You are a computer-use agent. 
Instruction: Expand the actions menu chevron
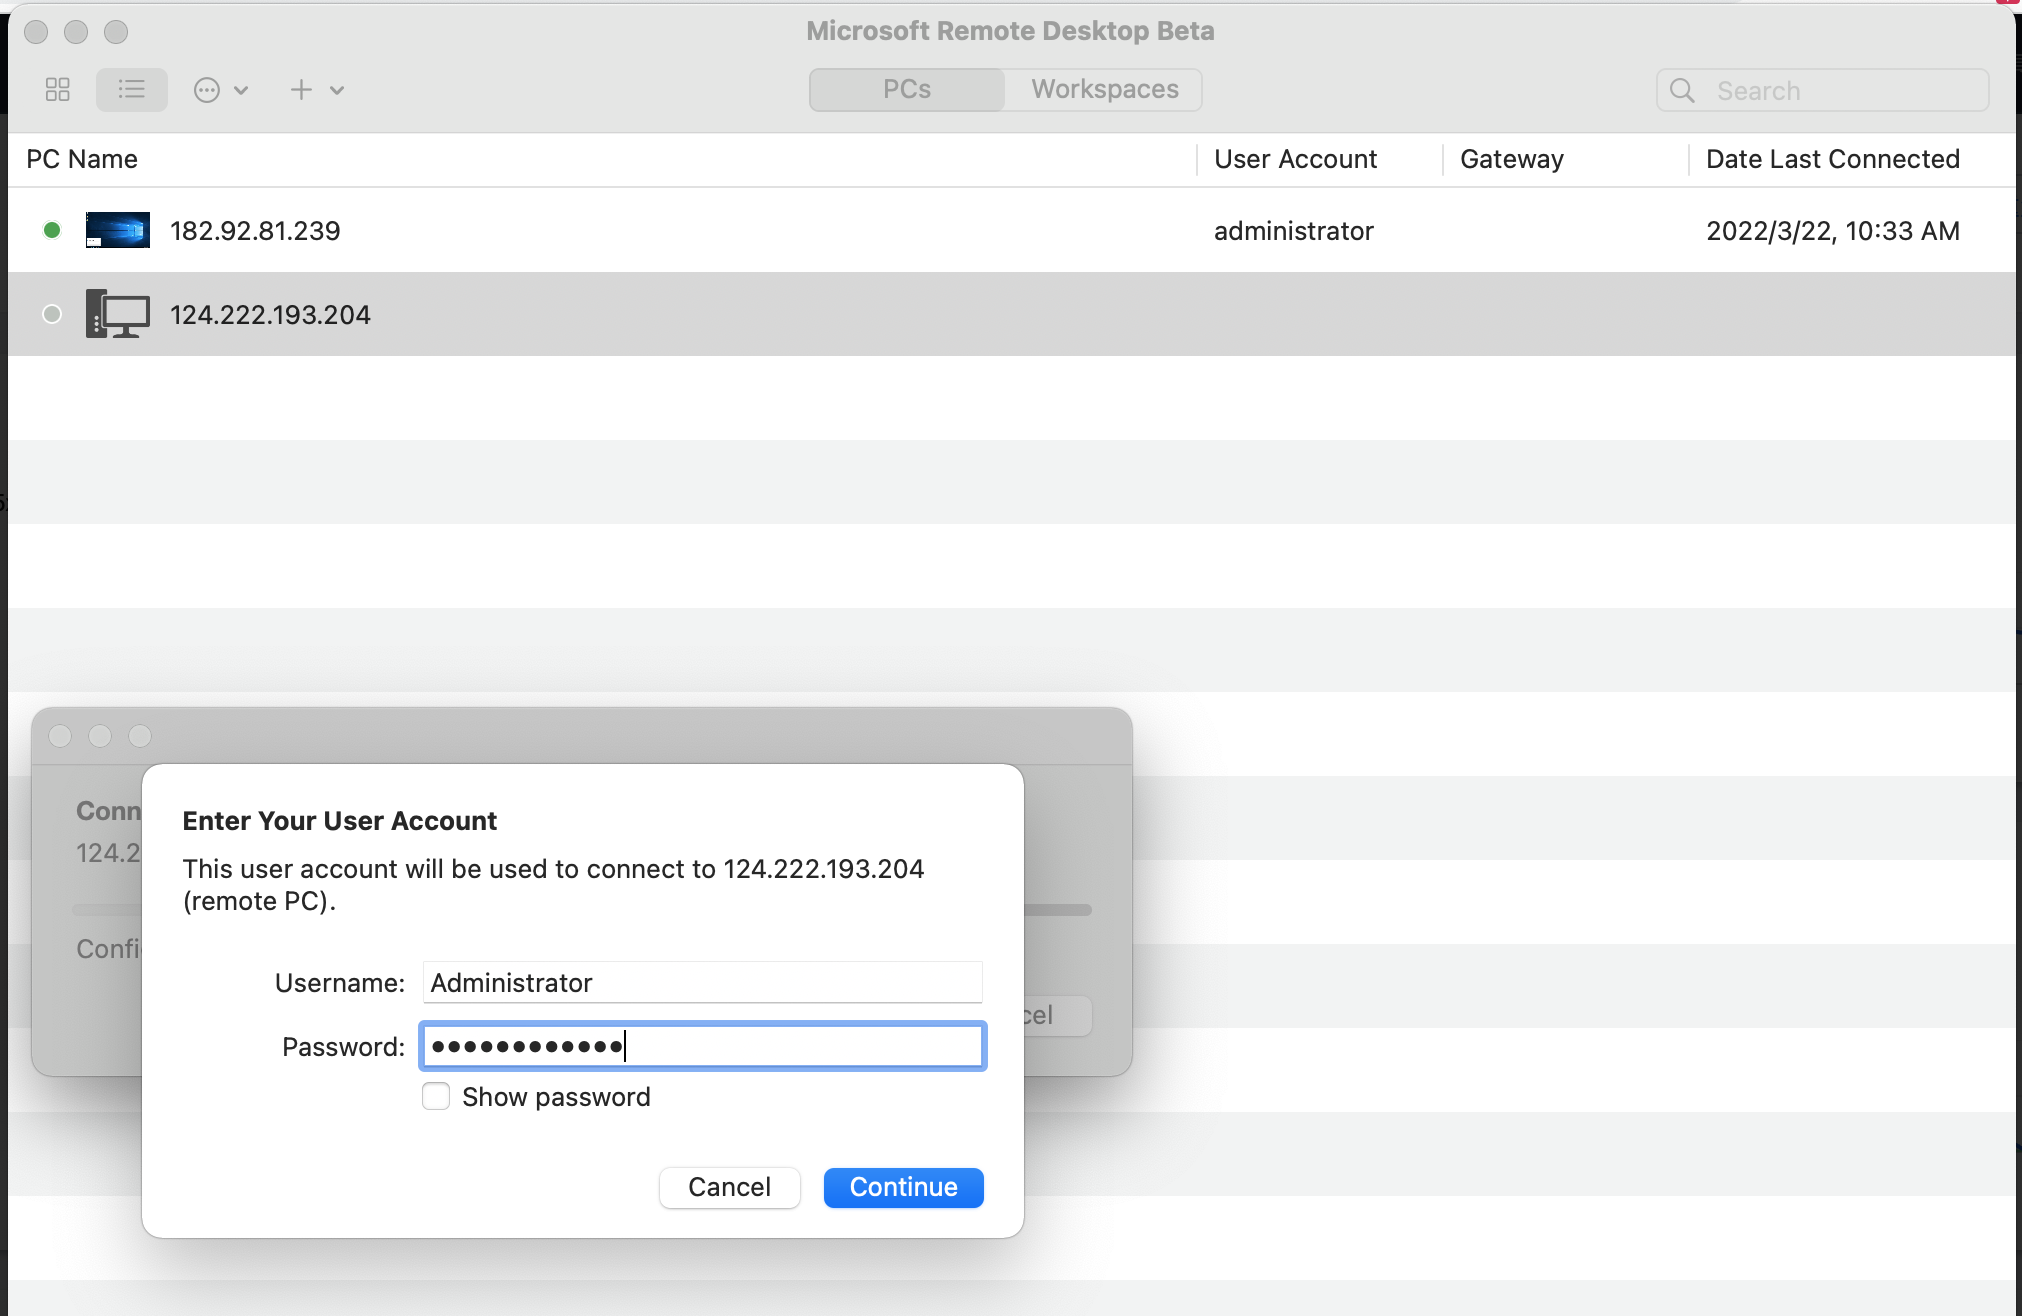tap(241, 90)
